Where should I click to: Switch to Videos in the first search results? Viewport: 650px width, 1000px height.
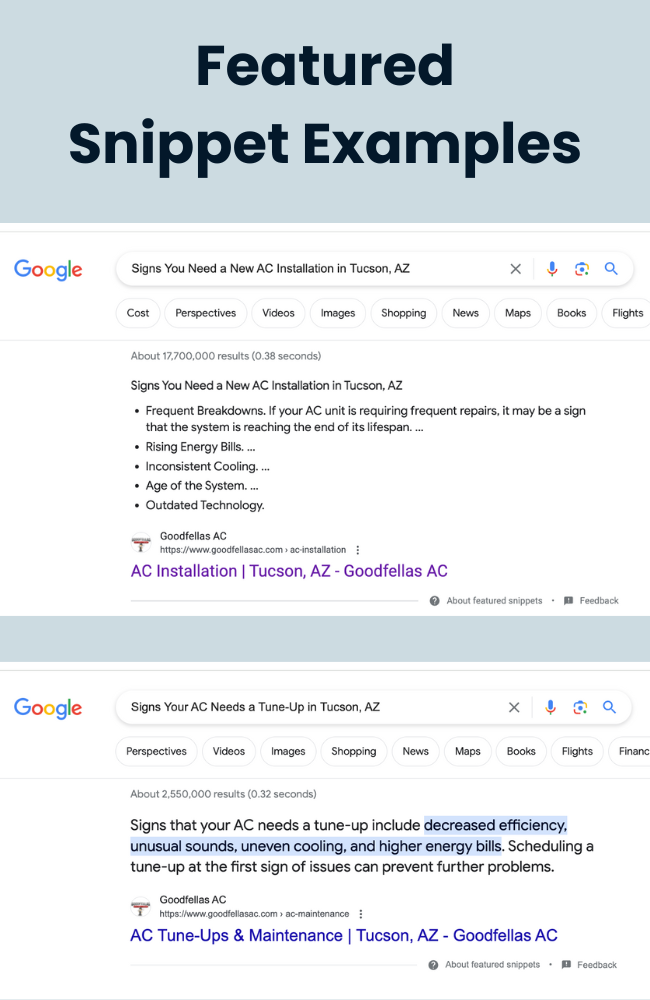click(x=278, y=313)
